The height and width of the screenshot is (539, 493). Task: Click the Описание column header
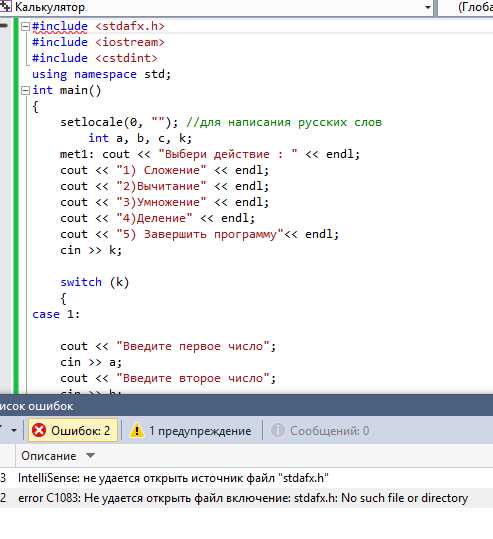(x=48, y=456)
